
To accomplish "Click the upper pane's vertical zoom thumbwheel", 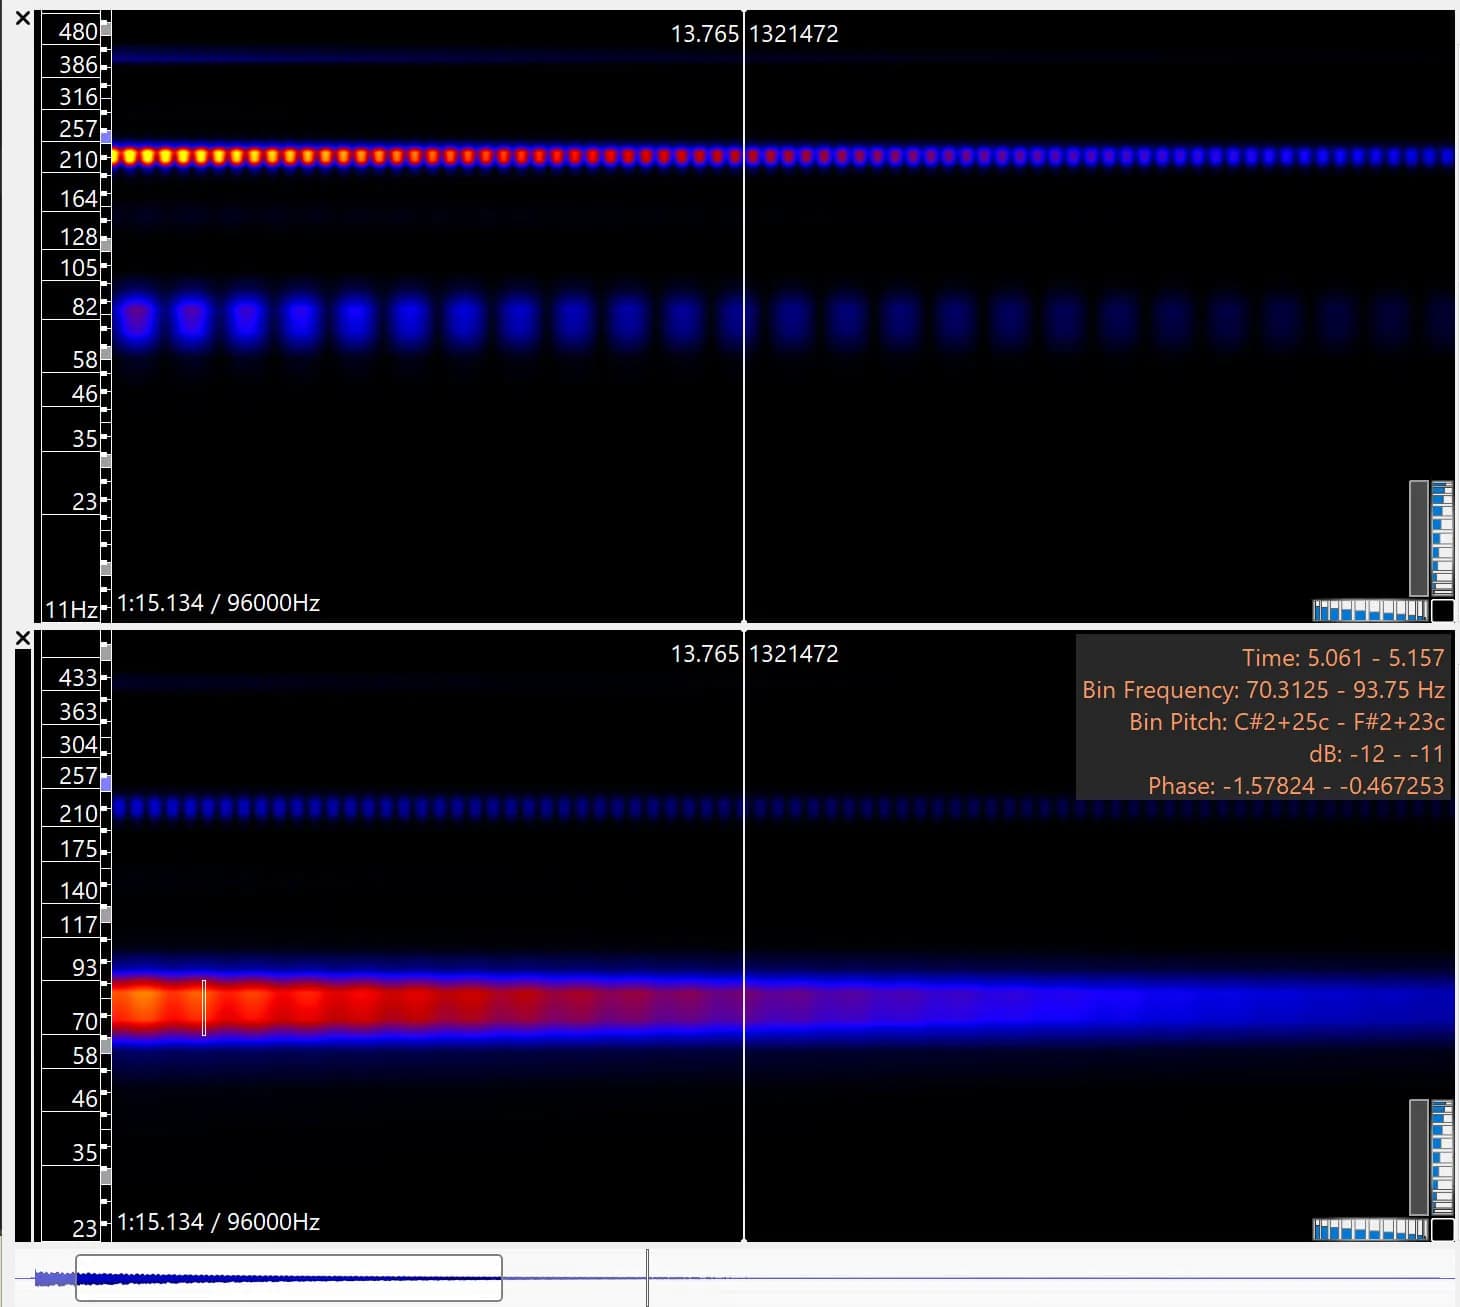I will 1442,539.
